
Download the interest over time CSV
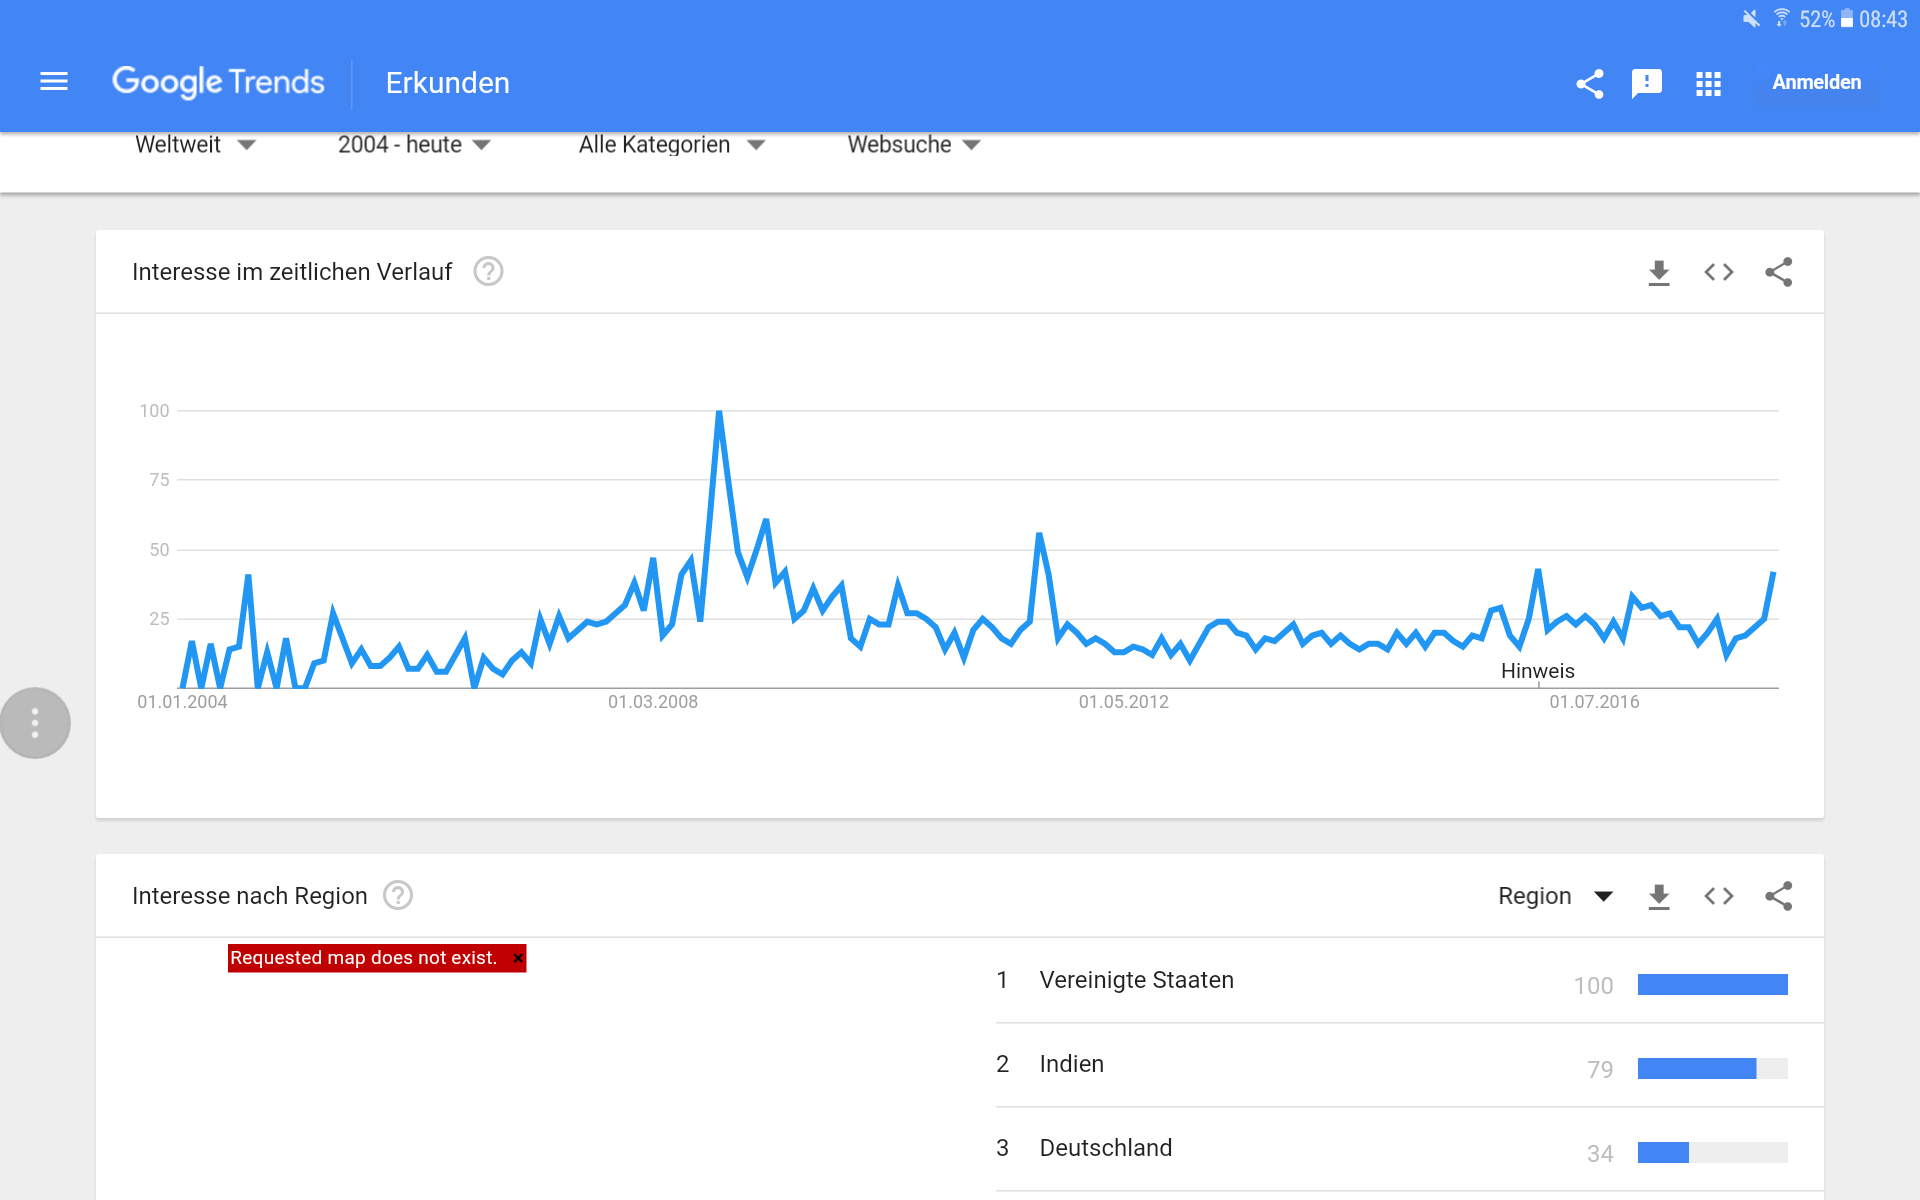click(1659, 272)
